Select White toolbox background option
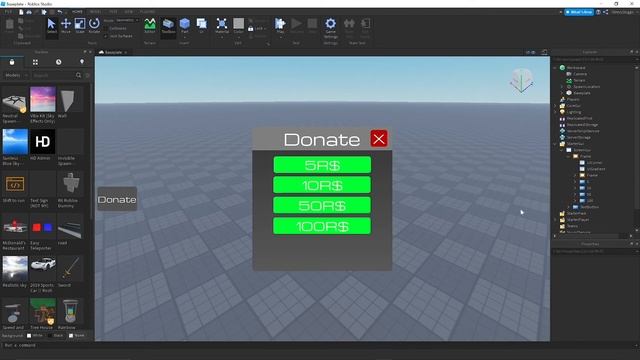This screenshot has height=360, width=640. (34, 336)
